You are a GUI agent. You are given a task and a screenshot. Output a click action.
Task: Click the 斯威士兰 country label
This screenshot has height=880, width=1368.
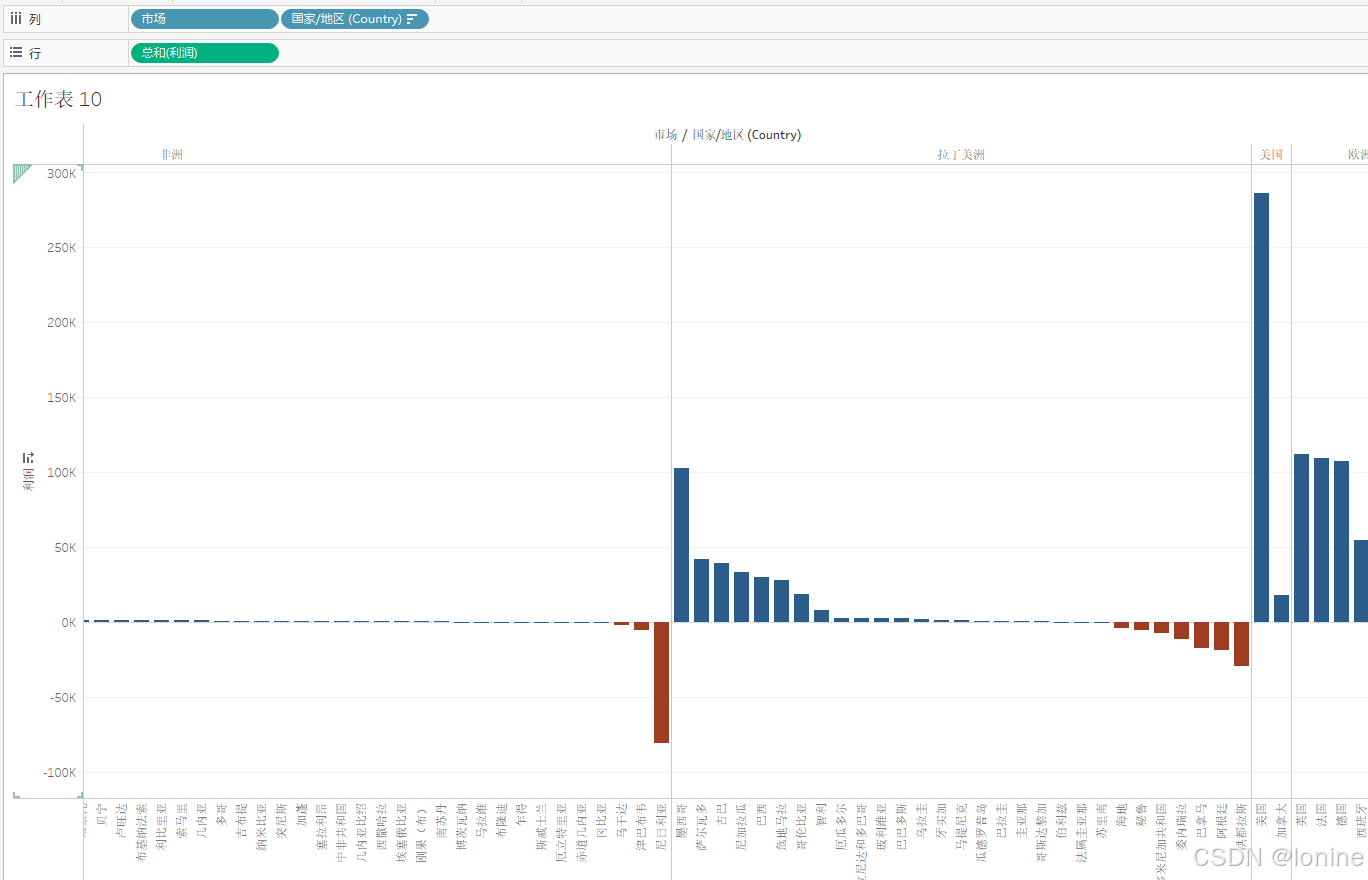click(541, 825)
